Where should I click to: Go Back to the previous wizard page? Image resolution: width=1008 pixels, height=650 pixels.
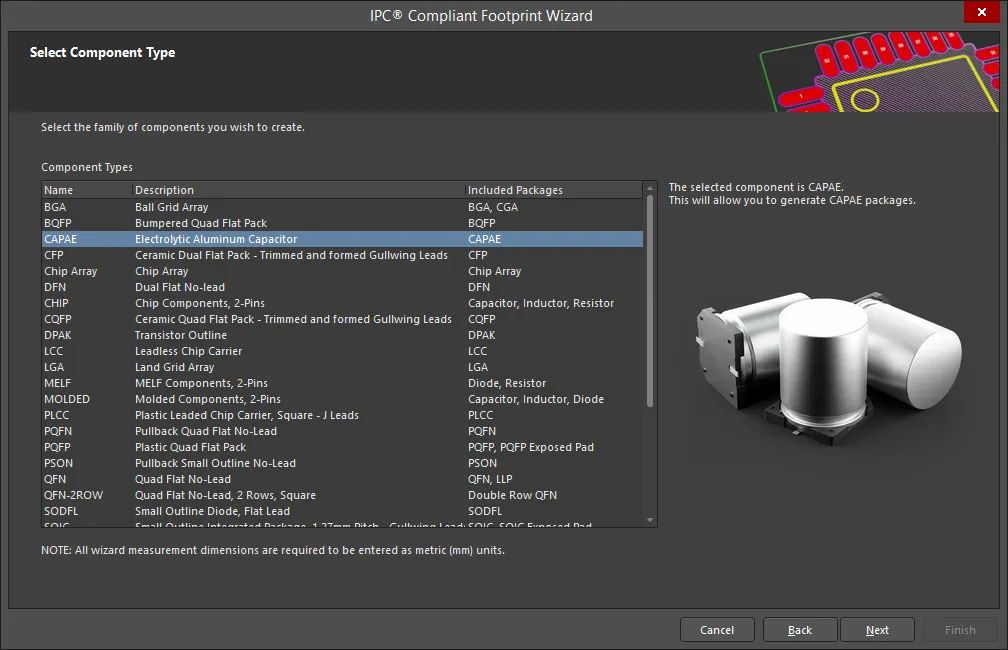click(x=800, y=630)
